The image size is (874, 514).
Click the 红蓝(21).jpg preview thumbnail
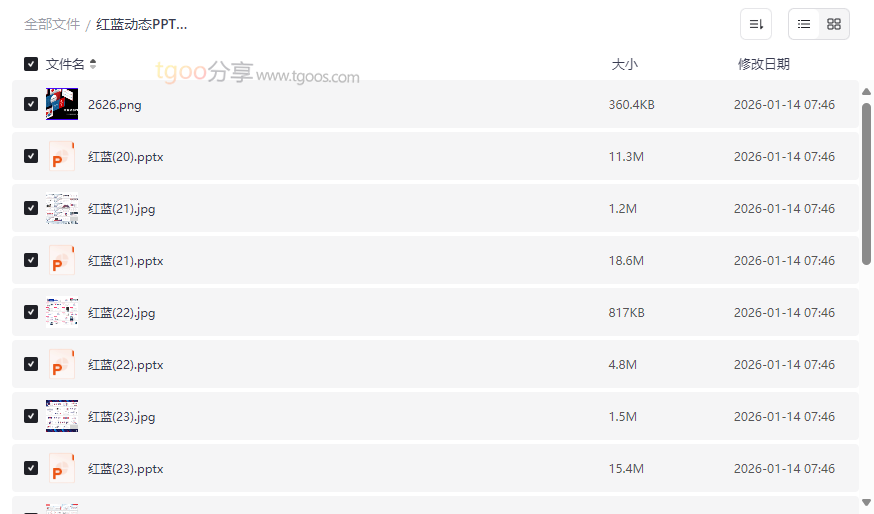62,209
